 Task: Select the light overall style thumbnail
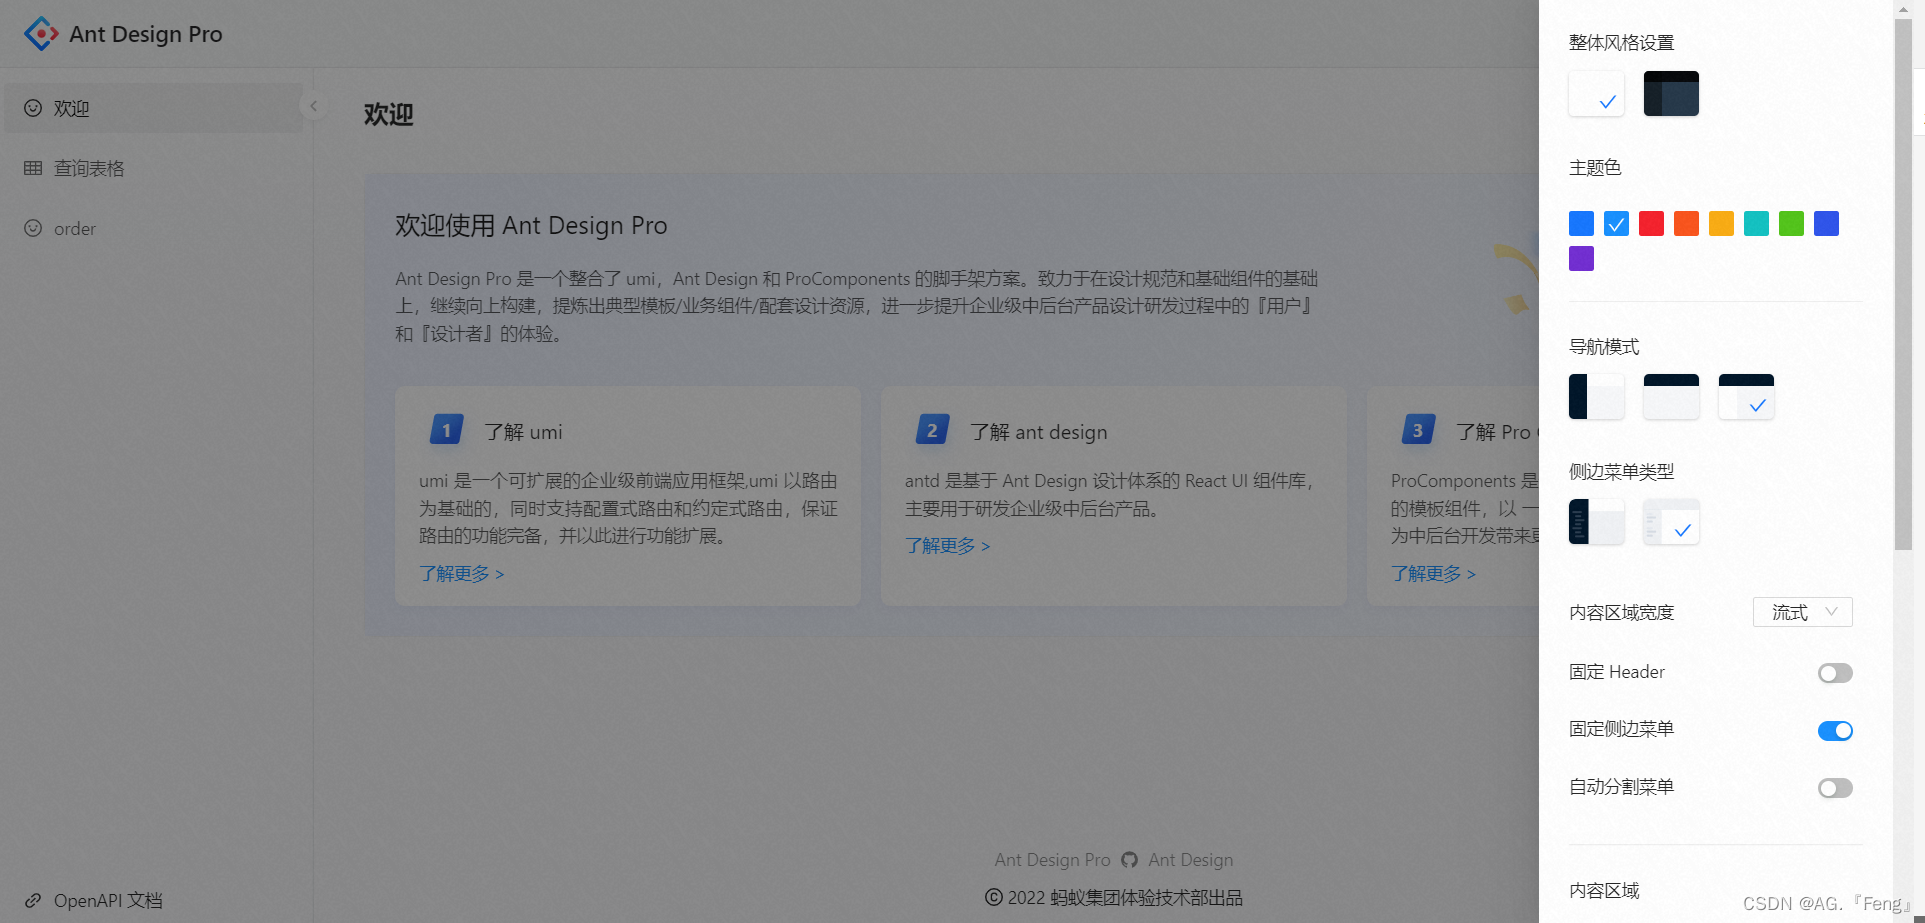pos(1596,93)
